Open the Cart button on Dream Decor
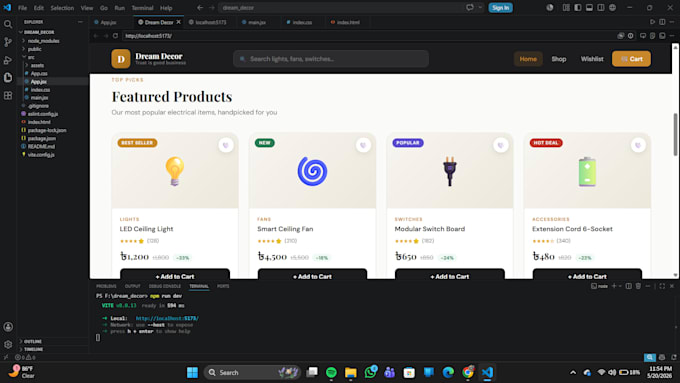Viewport: 680px width, 383px height. pyautogui.click(x=631, y=59)
